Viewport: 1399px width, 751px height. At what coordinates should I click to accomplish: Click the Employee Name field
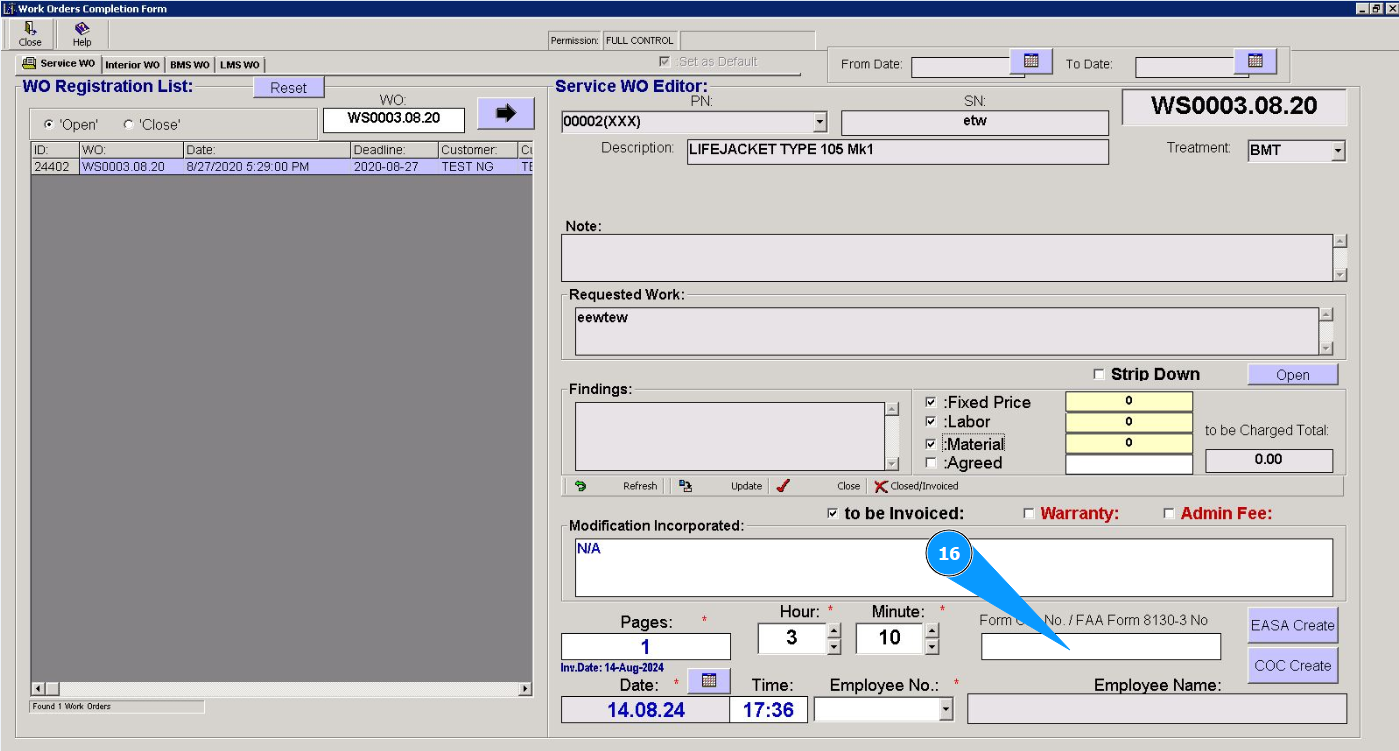click(1157, 709)
